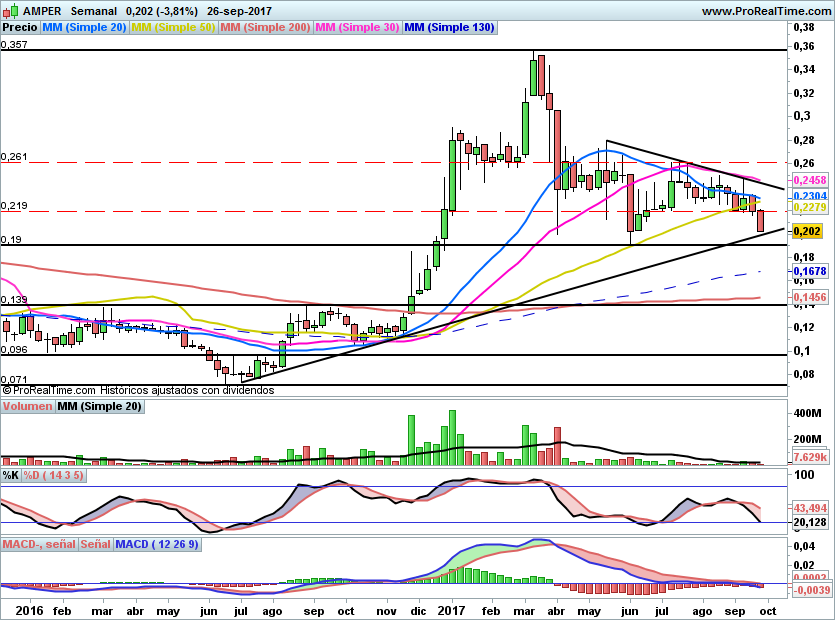Click the 0,261 dashed level label

tap(14, 157)
